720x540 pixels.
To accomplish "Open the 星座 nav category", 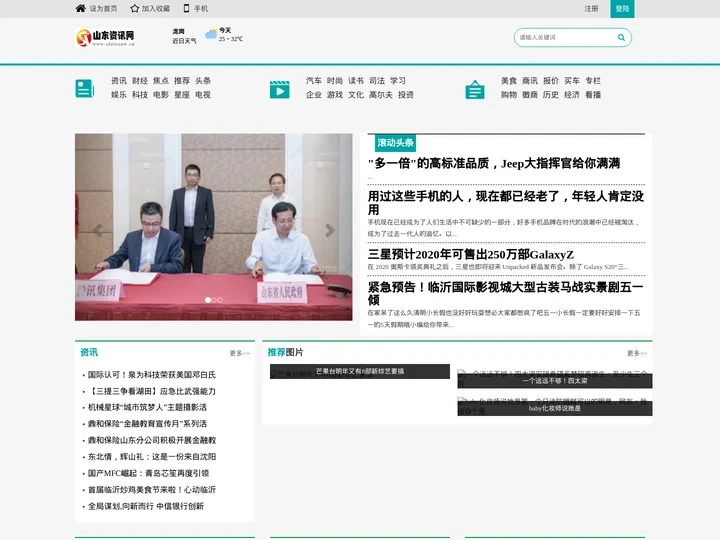I will coord(182,95).
